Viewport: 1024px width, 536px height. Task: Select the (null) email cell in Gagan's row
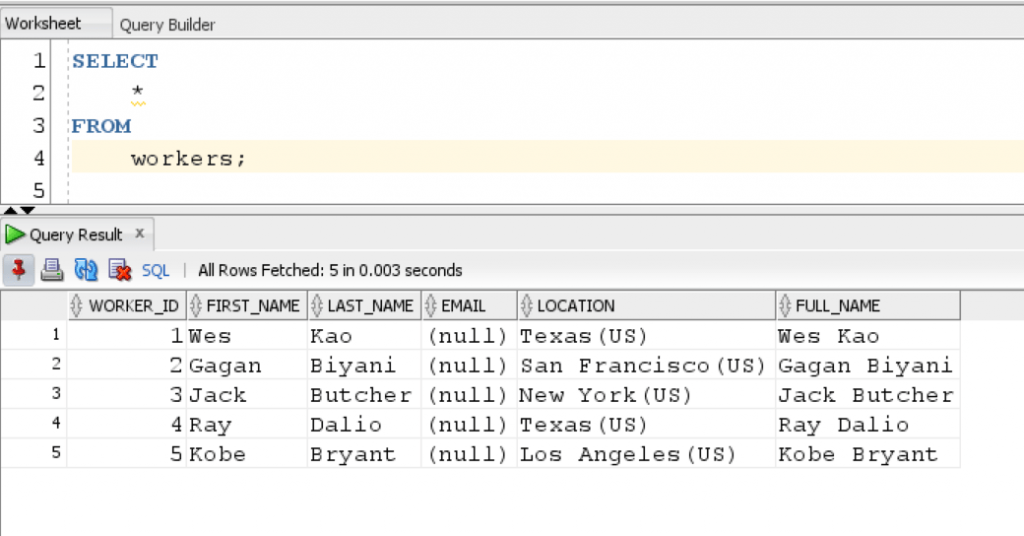pyautogui.click(x=470, y=365)
